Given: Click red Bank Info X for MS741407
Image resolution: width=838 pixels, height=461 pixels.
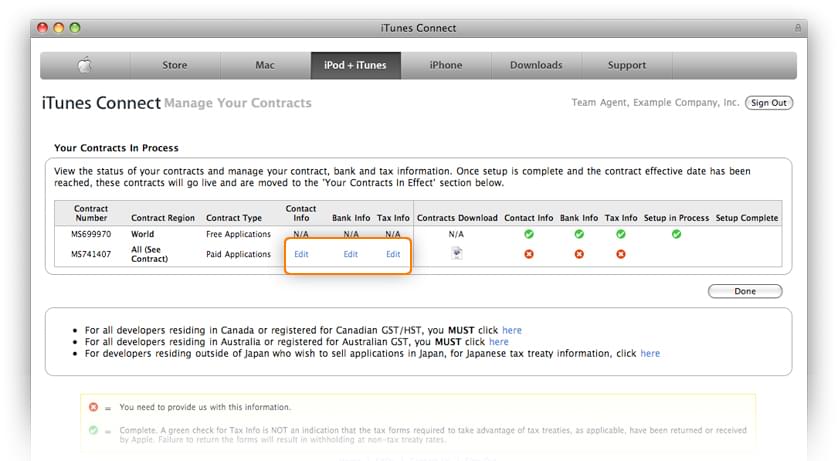Looking at the screenshot, I should (579, 254).
